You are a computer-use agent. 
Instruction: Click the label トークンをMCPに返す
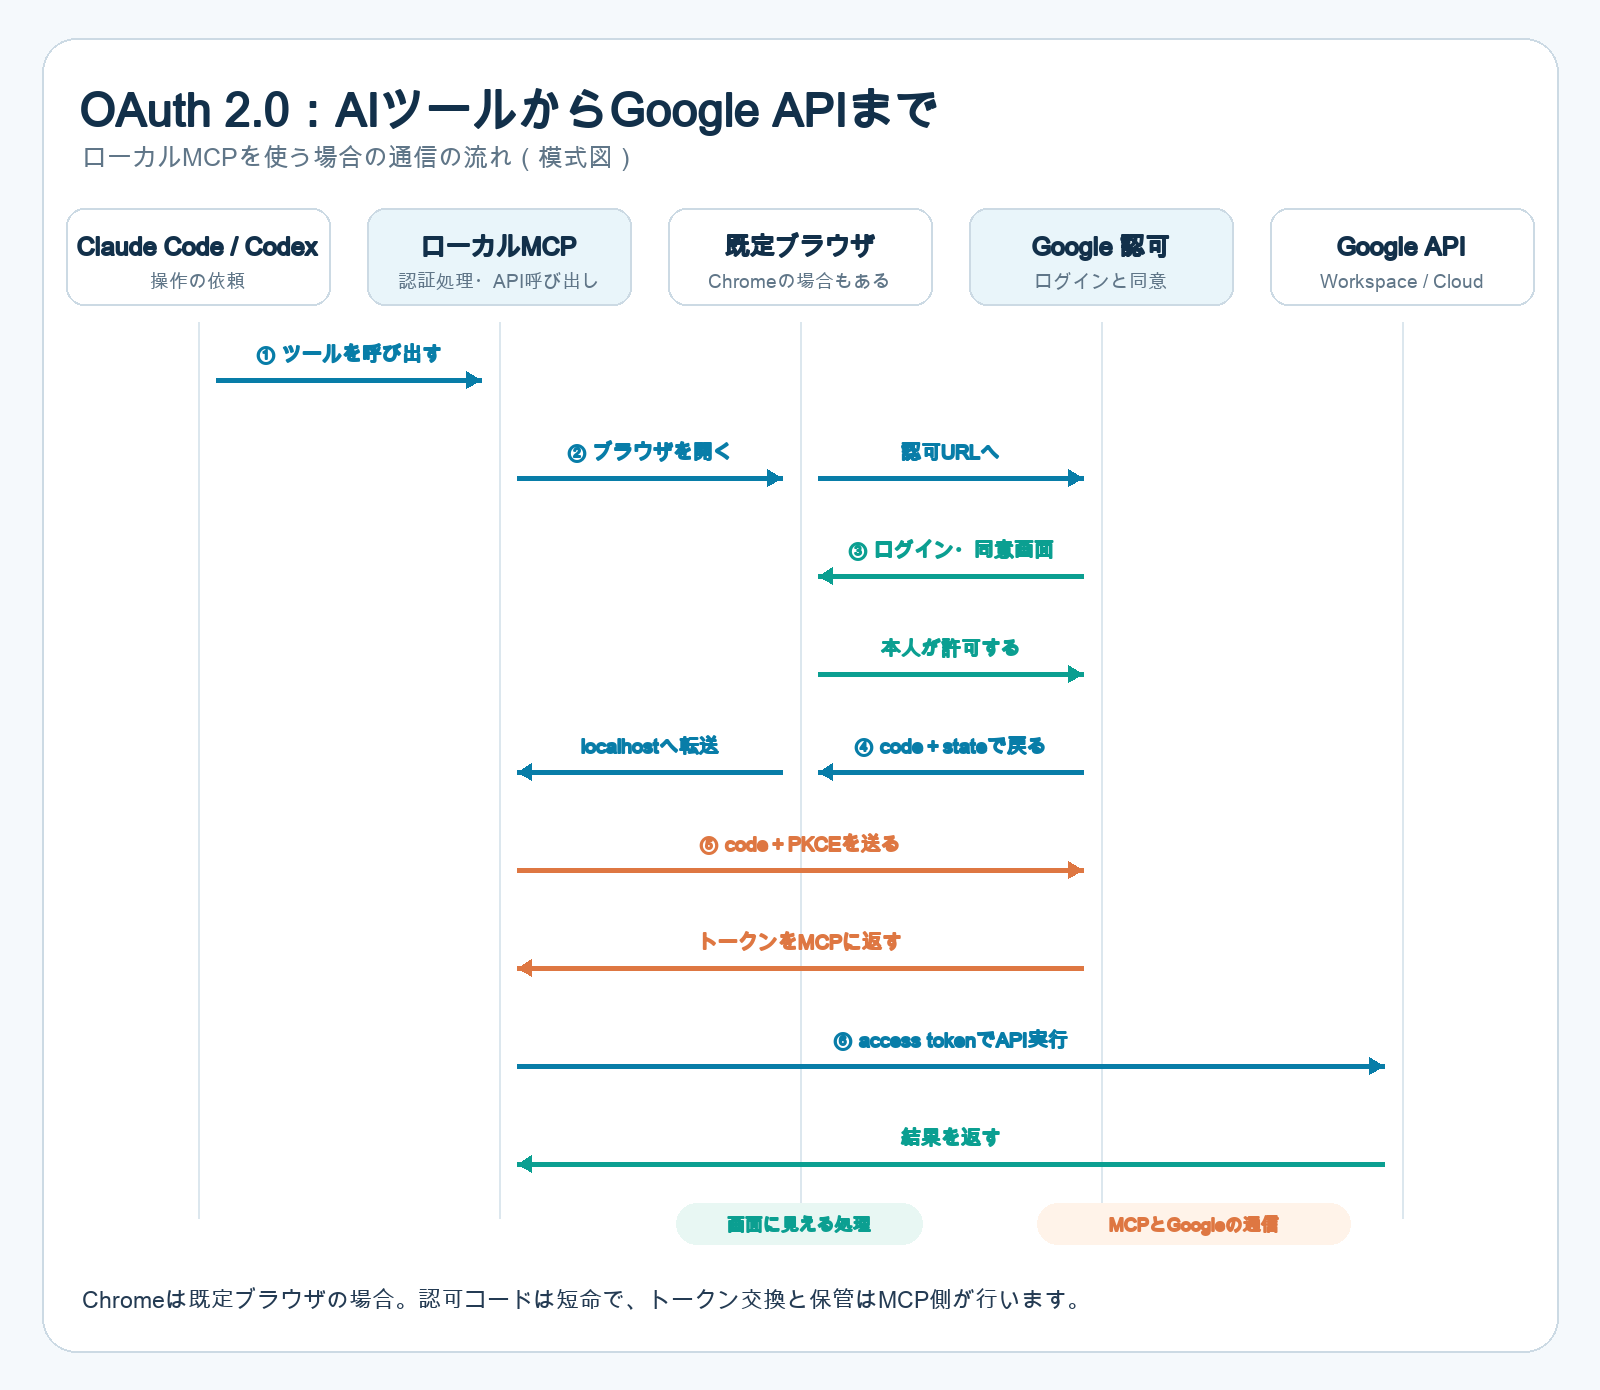tap(800, 942)
